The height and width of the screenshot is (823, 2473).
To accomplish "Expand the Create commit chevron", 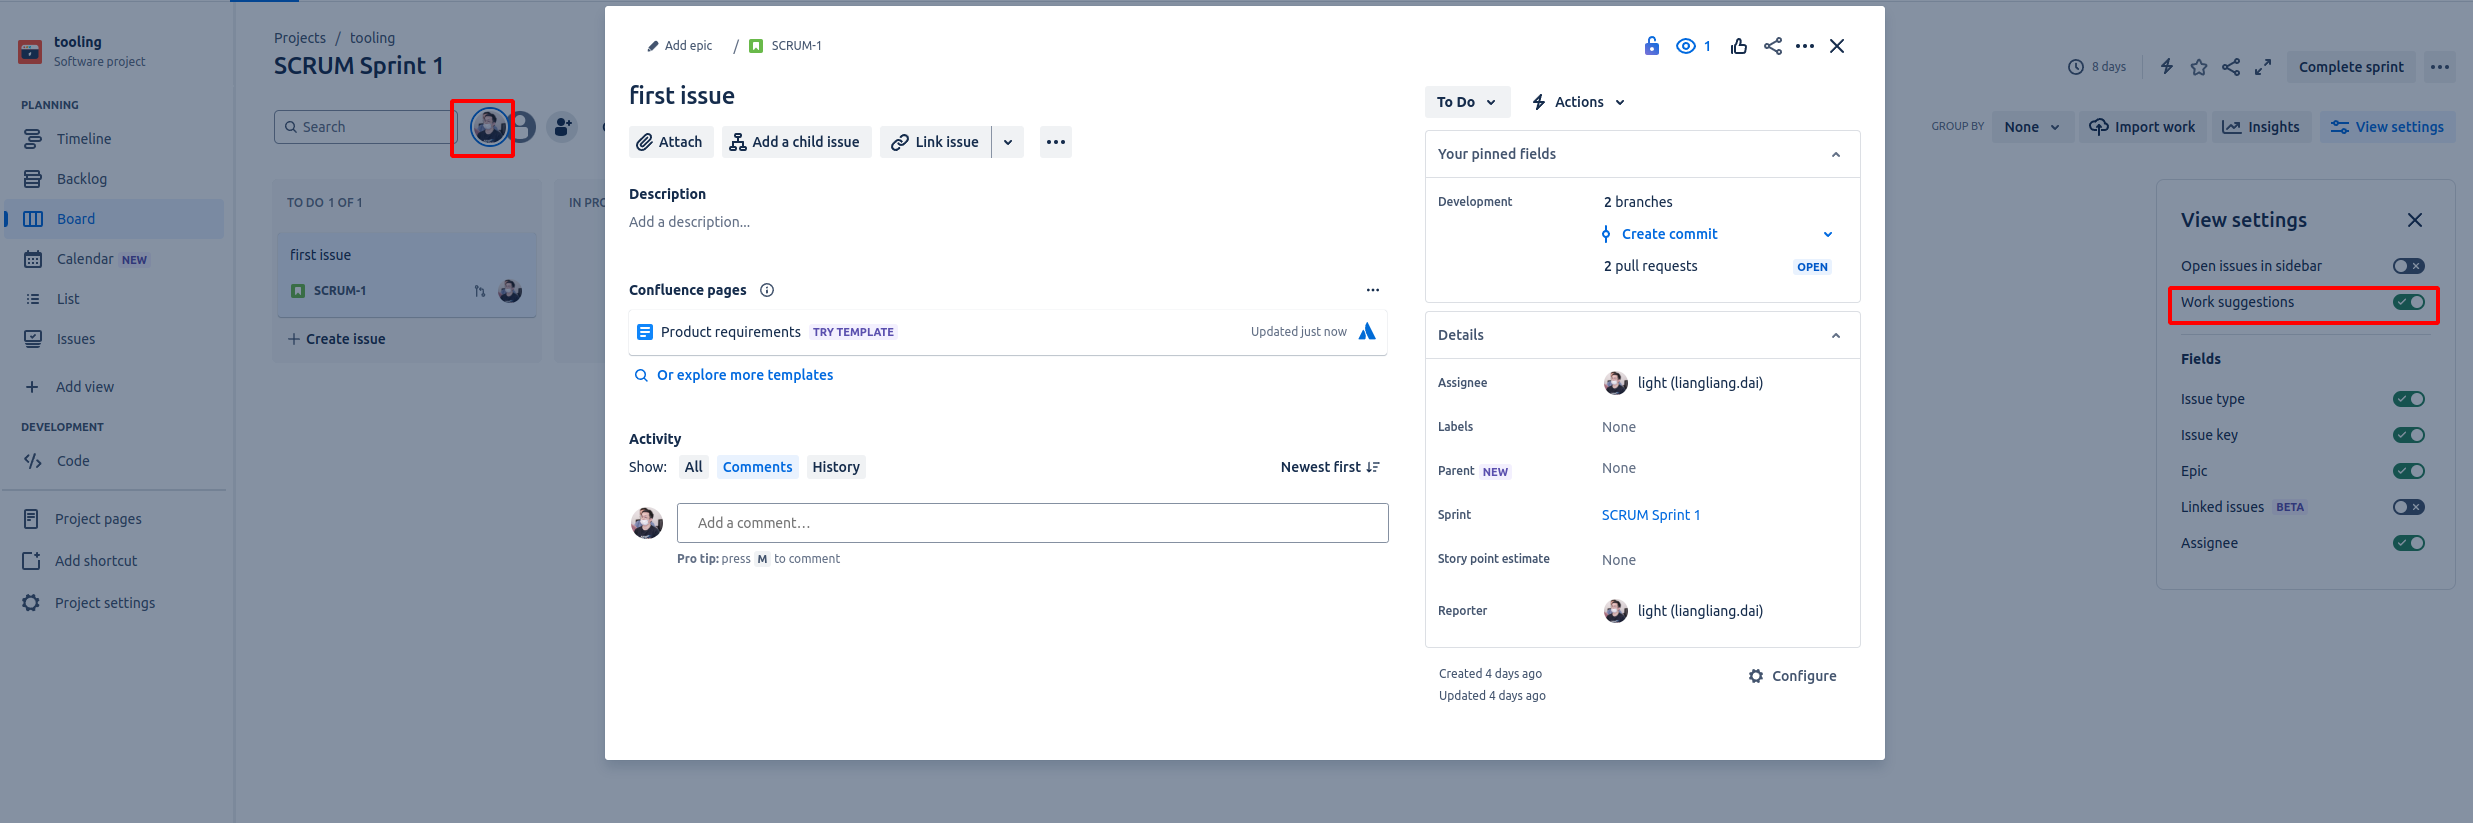I will (x=1828, y=234).
